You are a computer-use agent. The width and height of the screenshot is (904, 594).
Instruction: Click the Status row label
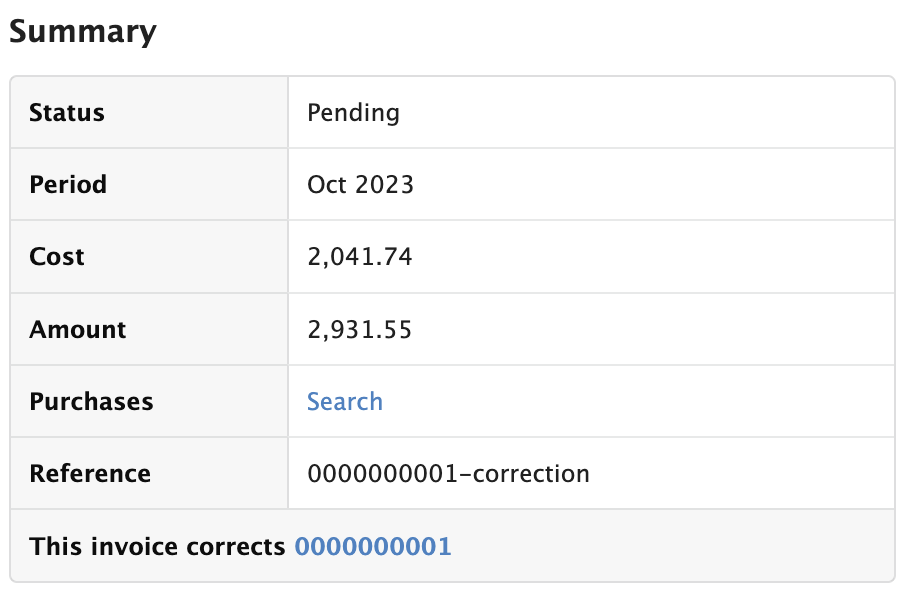point(66,112)
